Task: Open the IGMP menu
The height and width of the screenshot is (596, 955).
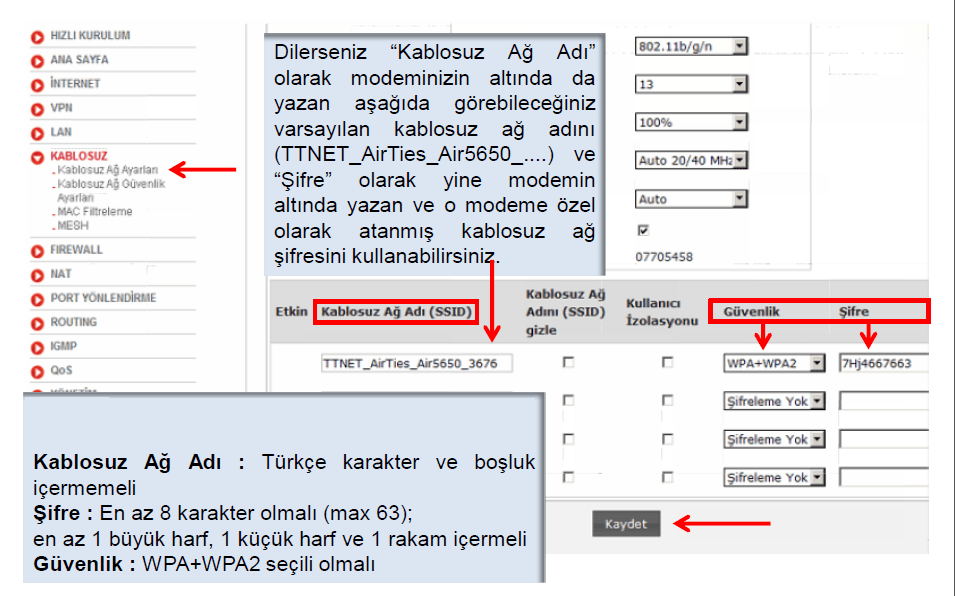Action: point(63,346)
